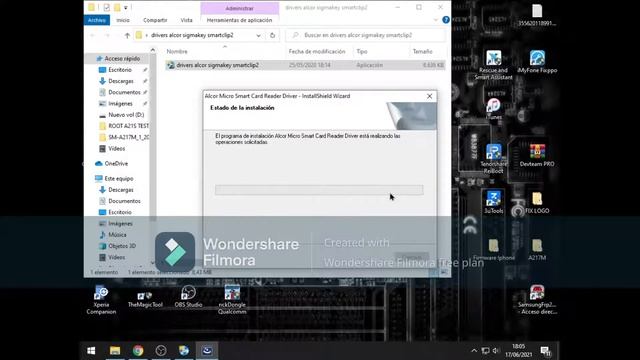Switch to the Inicio ribbon tab

(x=123, y=20)
